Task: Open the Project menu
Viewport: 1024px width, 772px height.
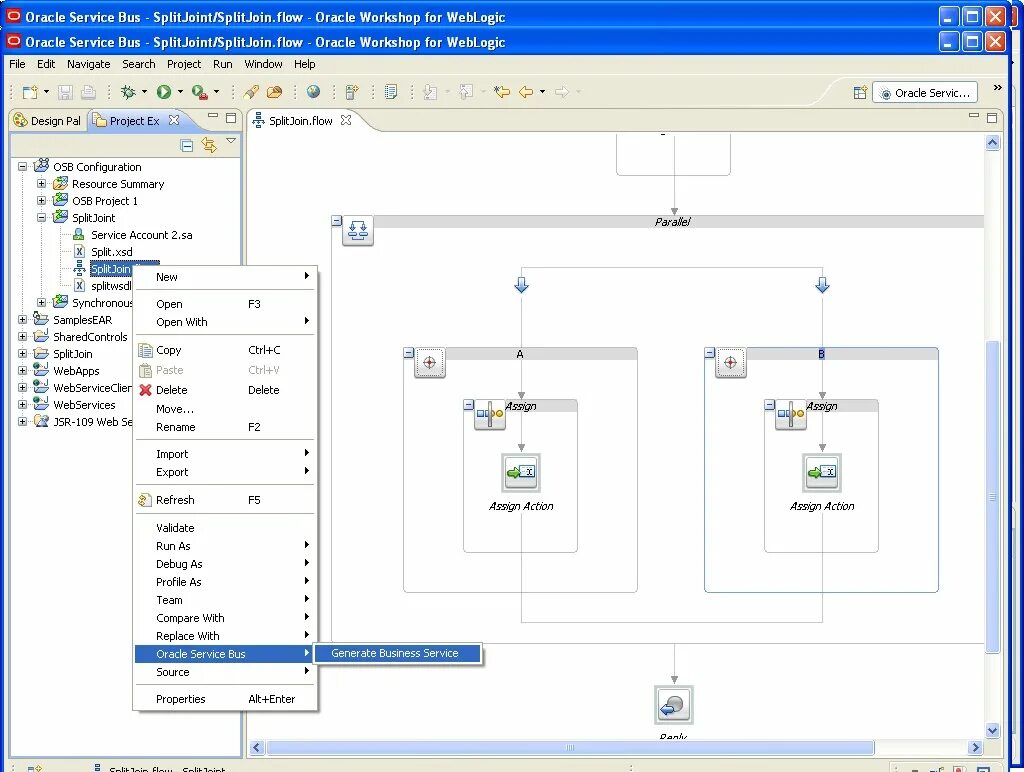Action: coord(184,64)
